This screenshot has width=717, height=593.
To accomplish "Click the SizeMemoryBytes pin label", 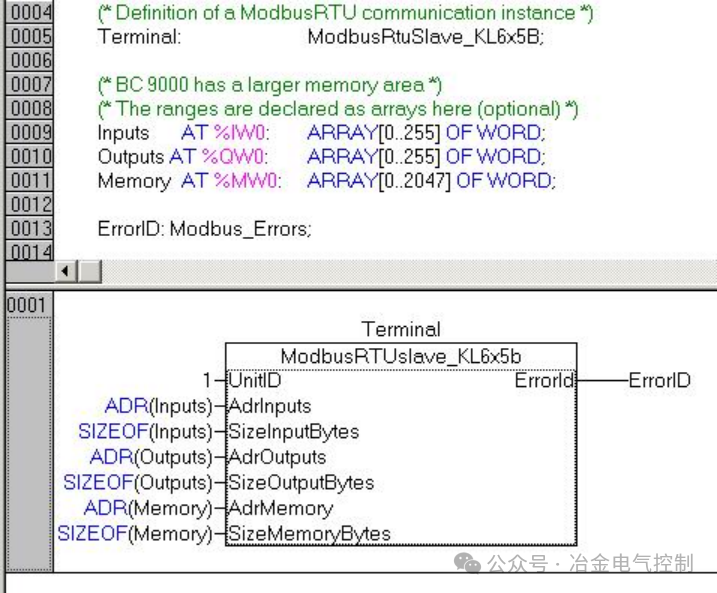I will point(309,534).
